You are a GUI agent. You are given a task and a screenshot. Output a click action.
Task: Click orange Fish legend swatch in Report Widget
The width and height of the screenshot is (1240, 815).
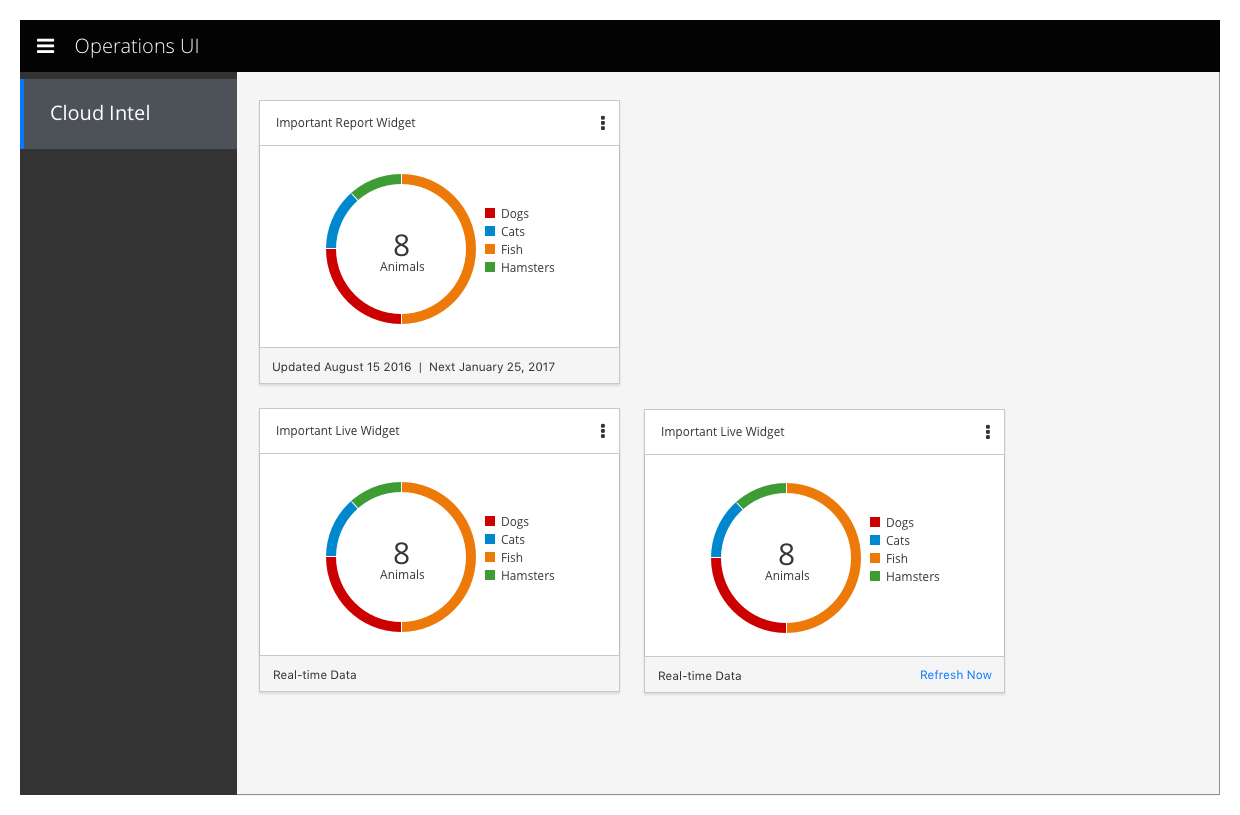click(490, 249)
